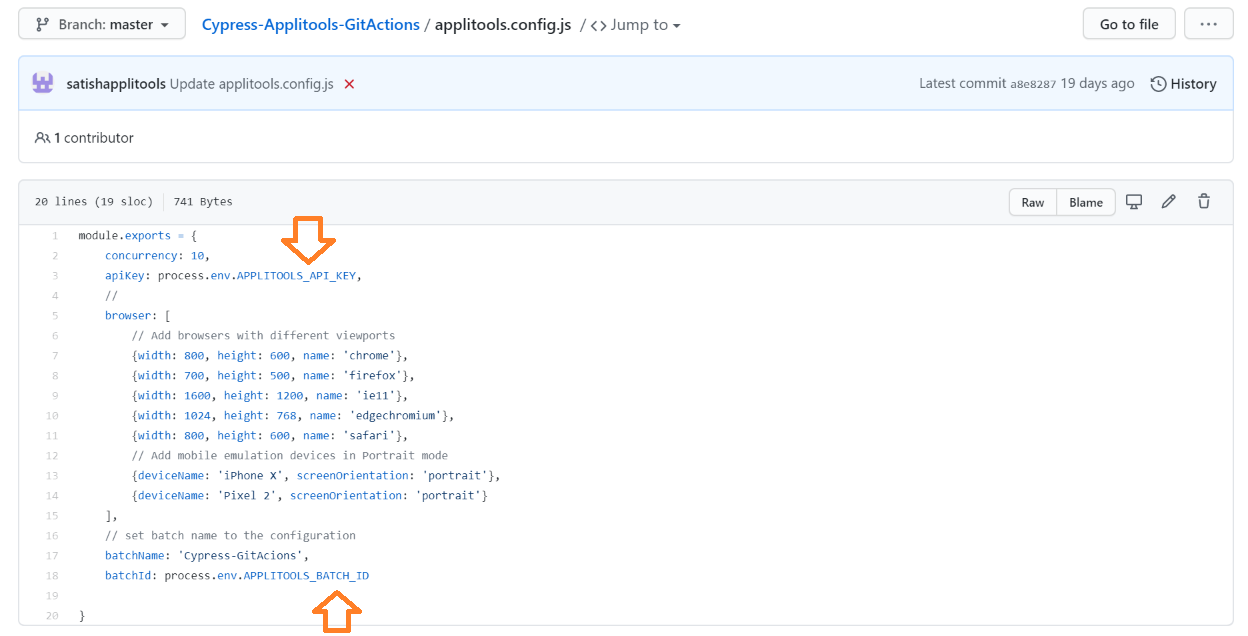This screenshot has width=1248, height=636.
Task: Click line number 18 in the gutter
Action: pyautogui.click(x=52, y=576)
